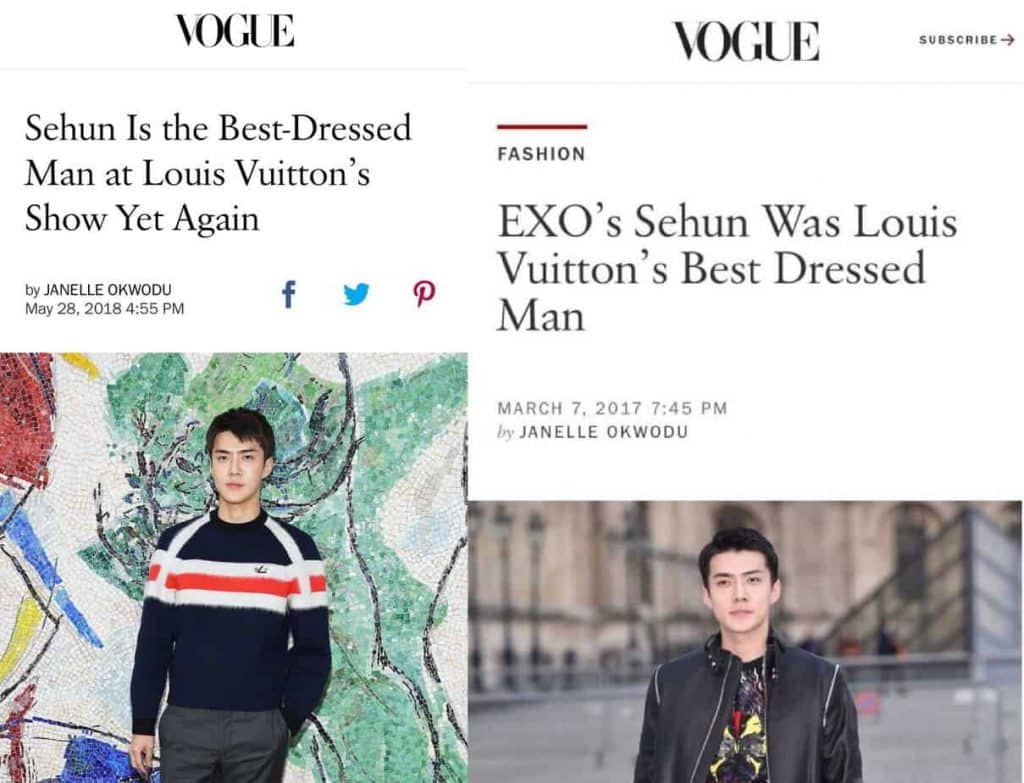Select the May 28, 2018 timestamp

[104, 308]
